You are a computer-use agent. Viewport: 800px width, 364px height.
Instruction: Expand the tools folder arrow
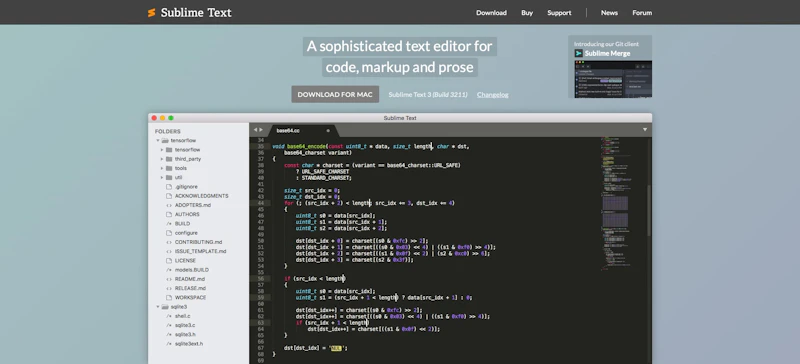(162, 168)
